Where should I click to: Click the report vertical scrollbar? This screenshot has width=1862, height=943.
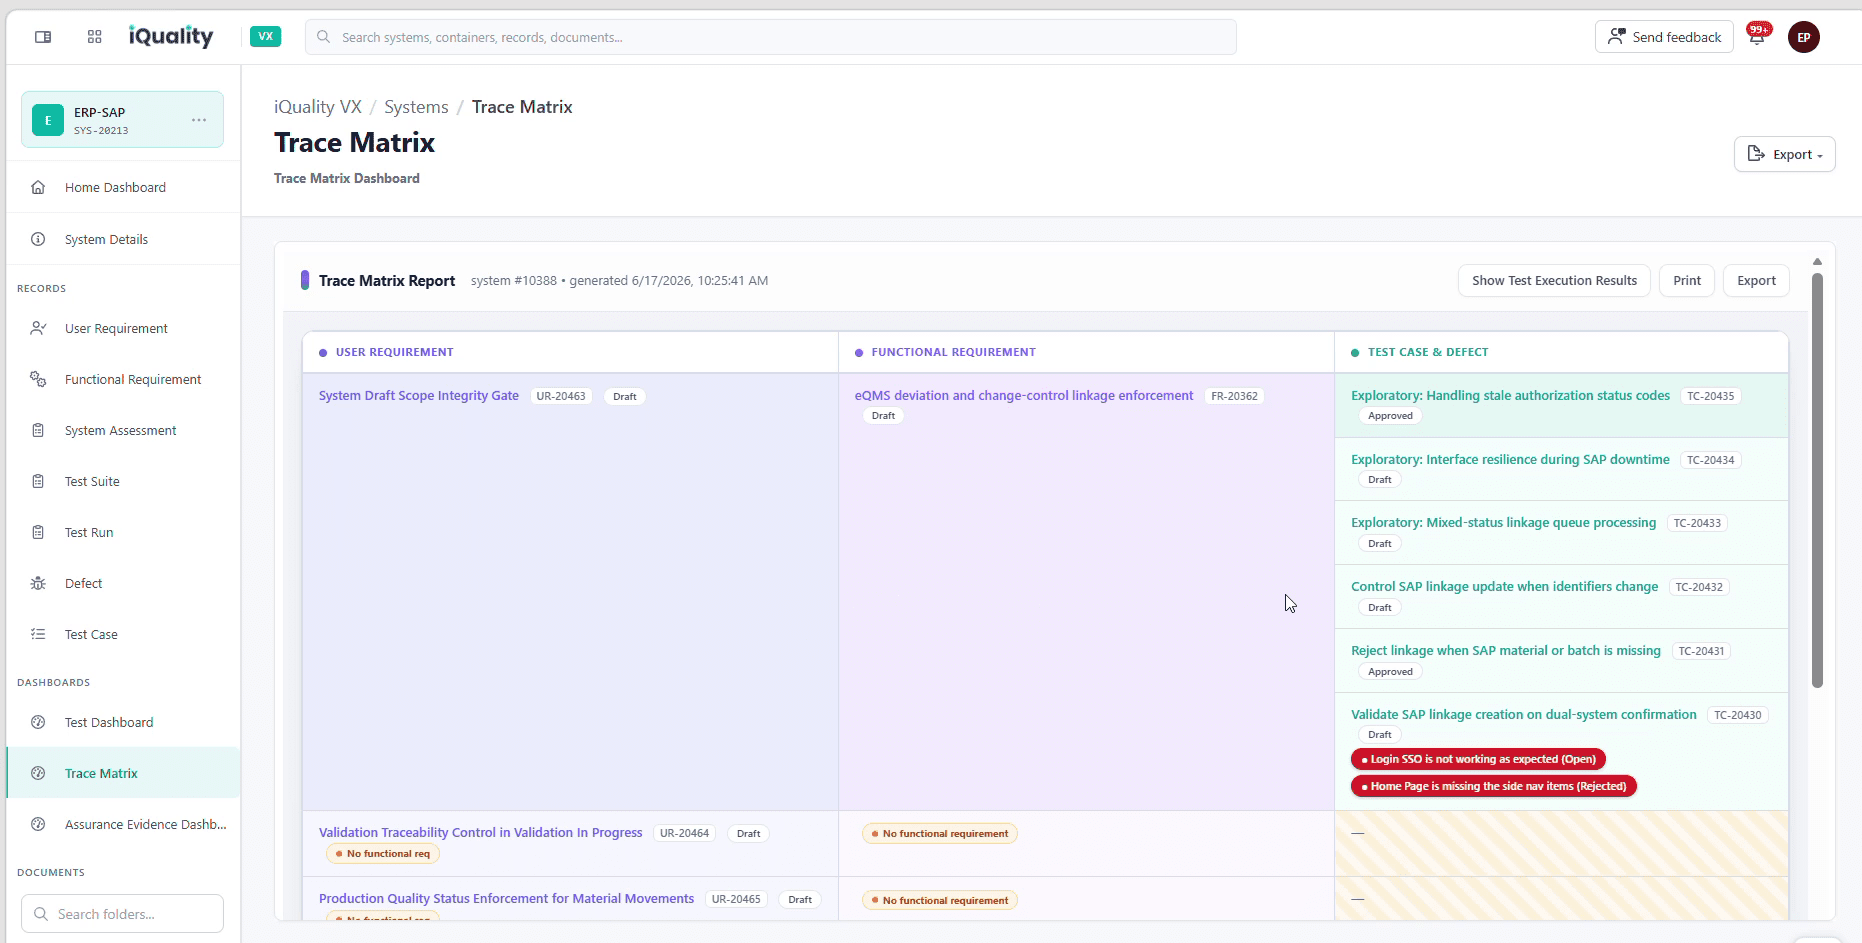pyautogui.click(x=1817, y=480)
